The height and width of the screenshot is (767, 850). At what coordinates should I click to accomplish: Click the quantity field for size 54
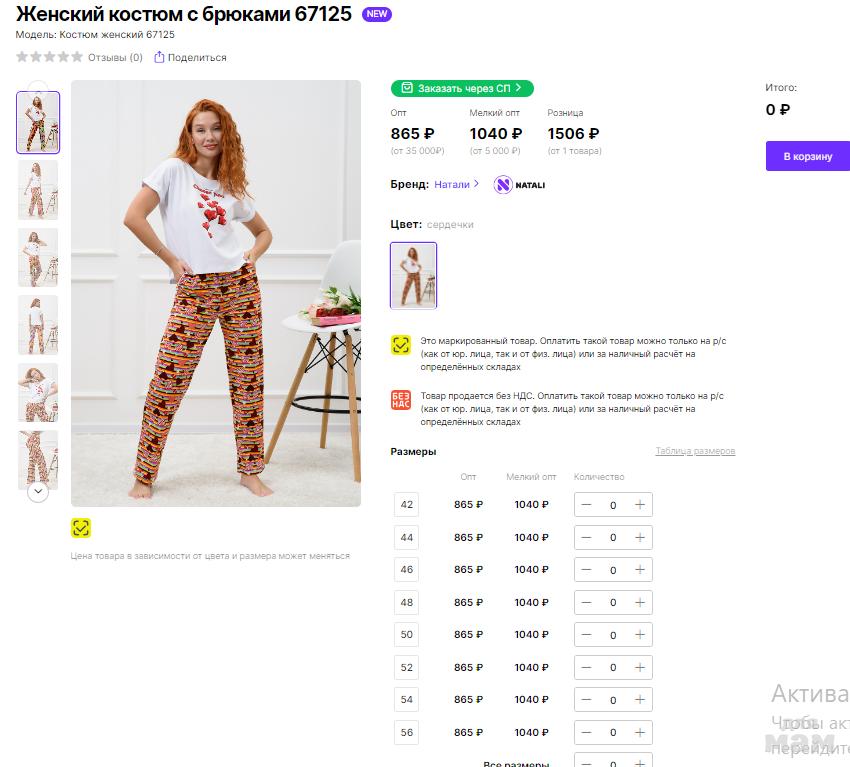click(613, 700)
